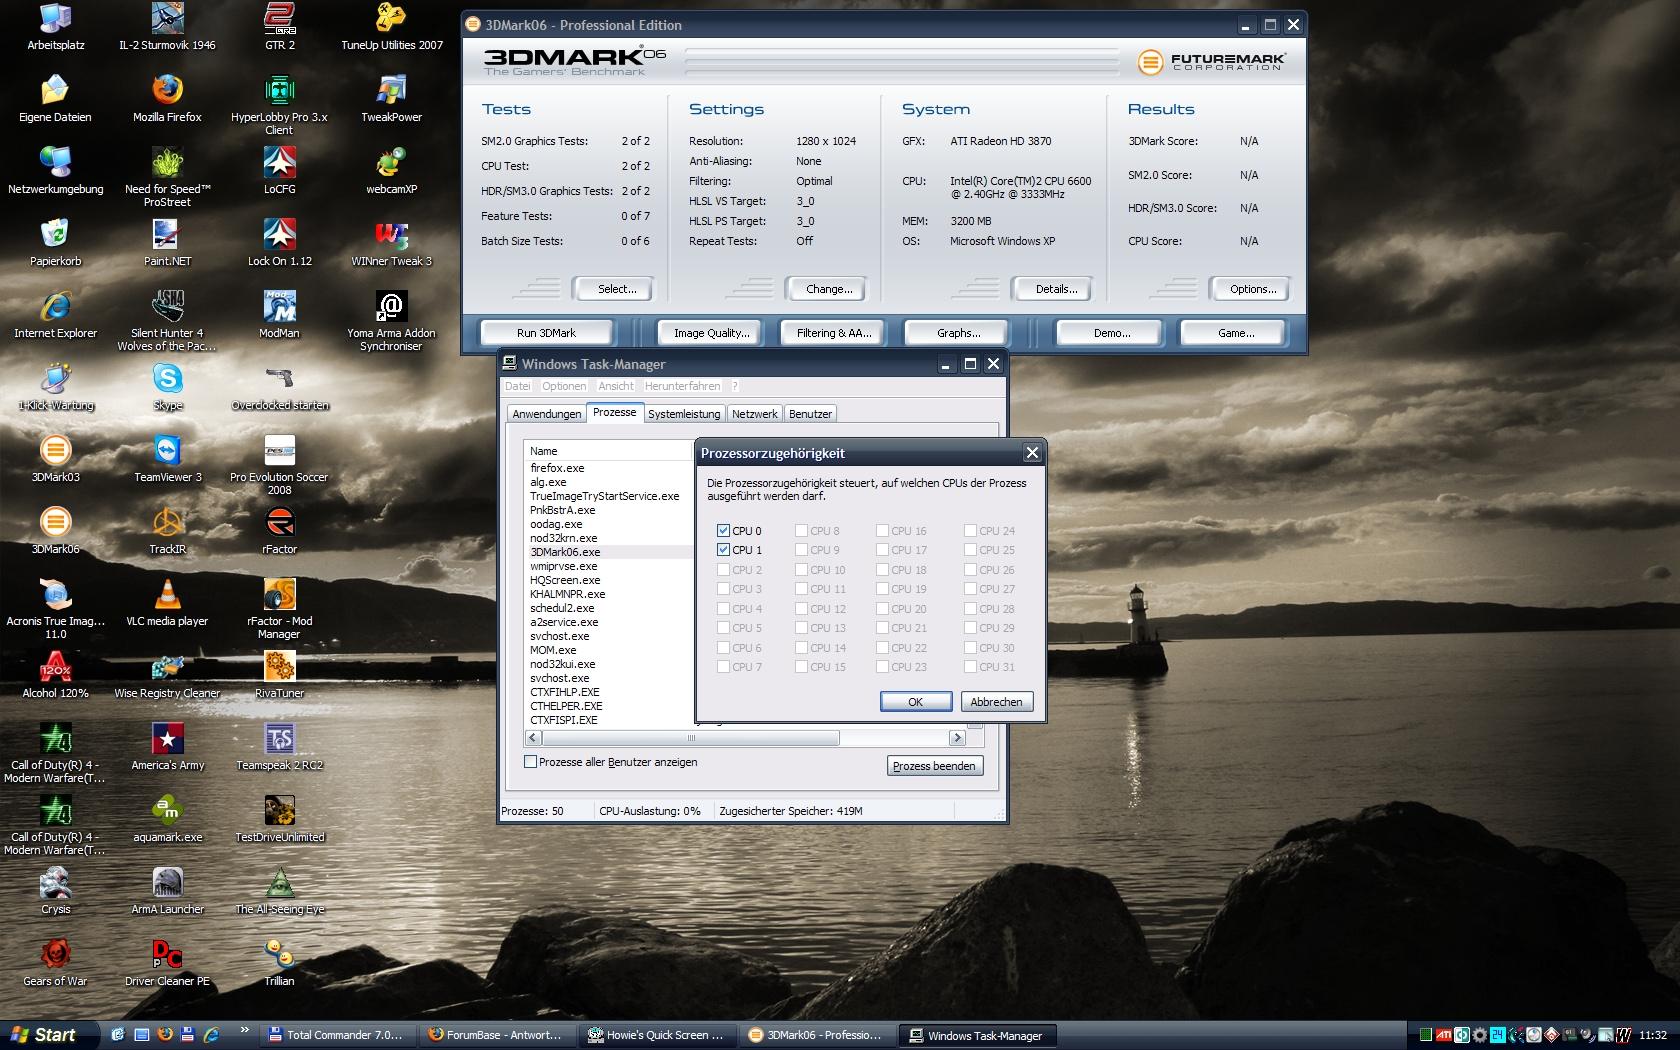This screenshot has width=1680, height=1050.
Task: Open the Datei menu in Task-Manager
Action: 518,386
